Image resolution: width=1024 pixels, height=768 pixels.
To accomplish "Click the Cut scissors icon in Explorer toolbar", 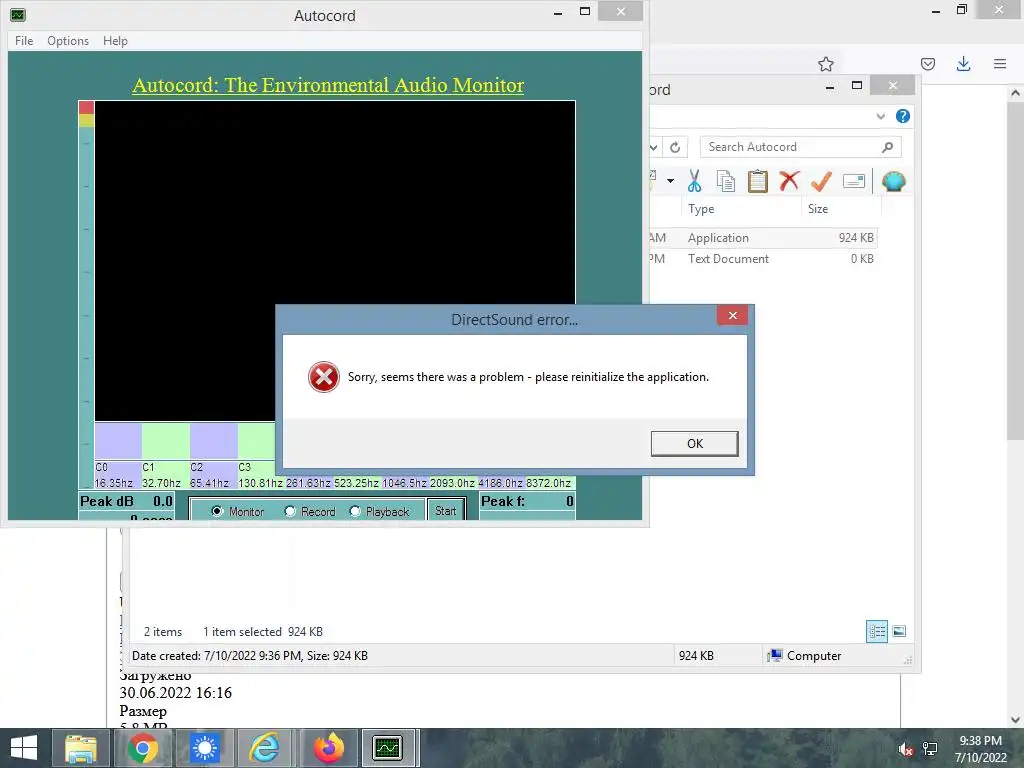I will pyautogui.click(x=694, y=181).
